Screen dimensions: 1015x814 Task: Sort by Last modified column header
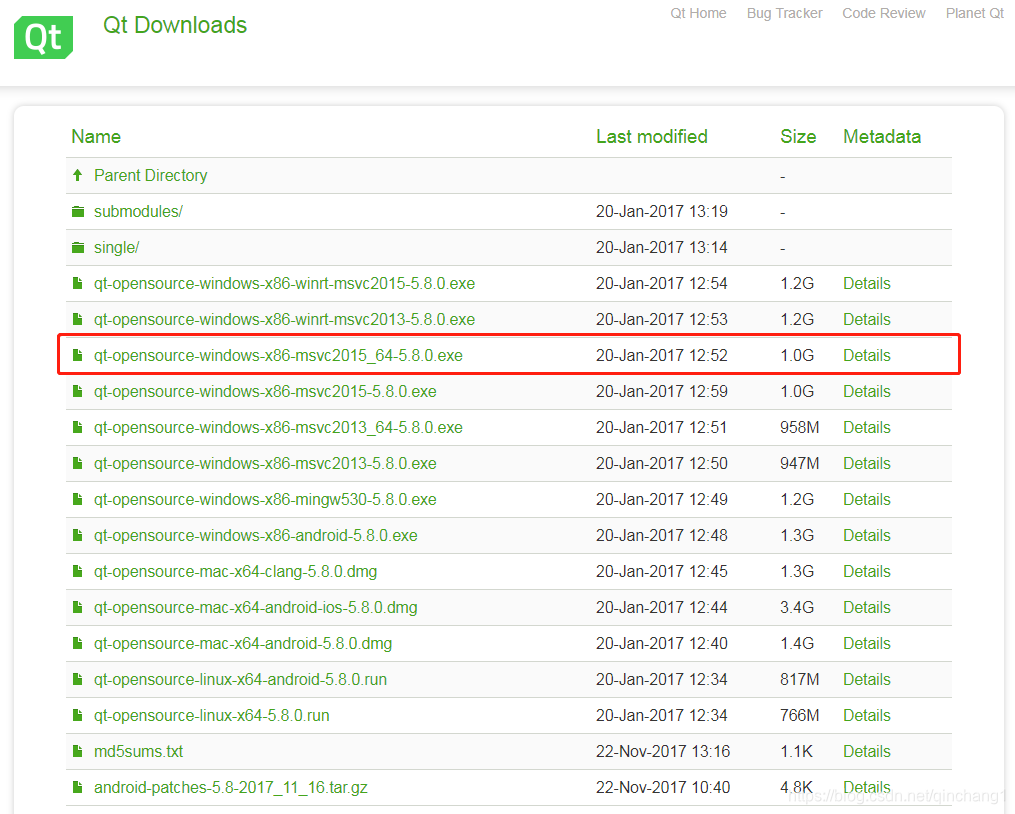(x=651, y=137)
